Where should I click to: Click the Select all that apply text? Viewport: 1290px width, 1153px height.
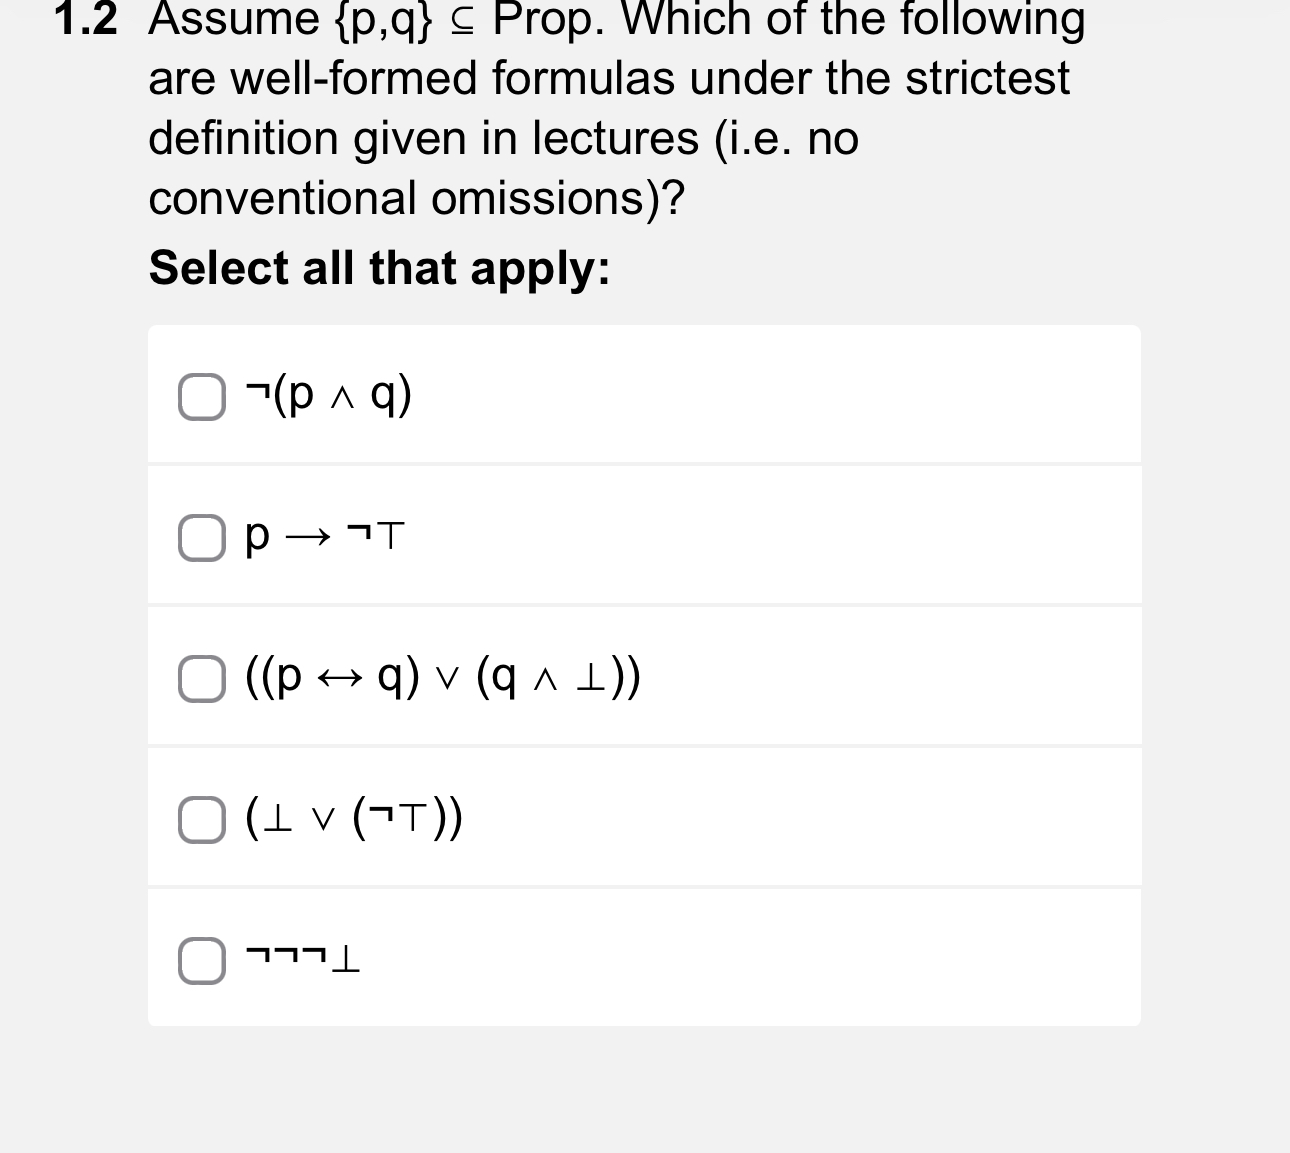tap(377, 268)
